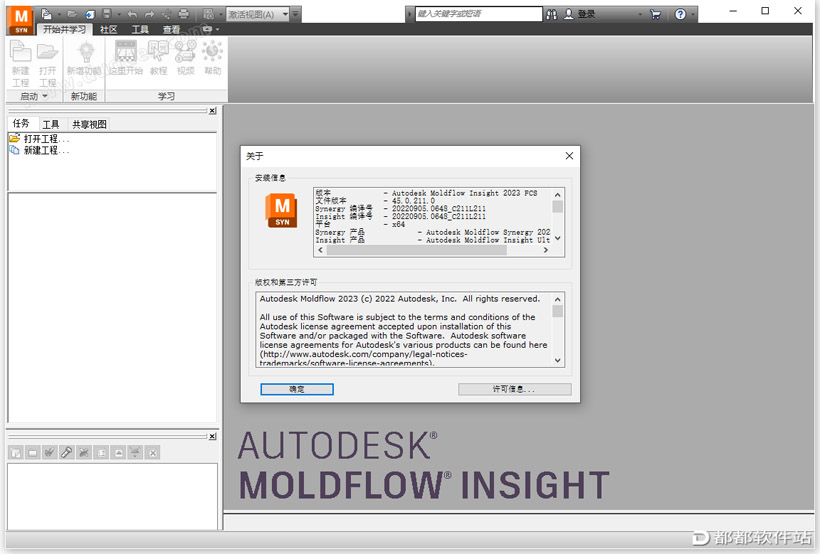This screenshot has height=554, width=820.
Task: Open the help icon dropdown arrow
Action: tap(692, 14)
